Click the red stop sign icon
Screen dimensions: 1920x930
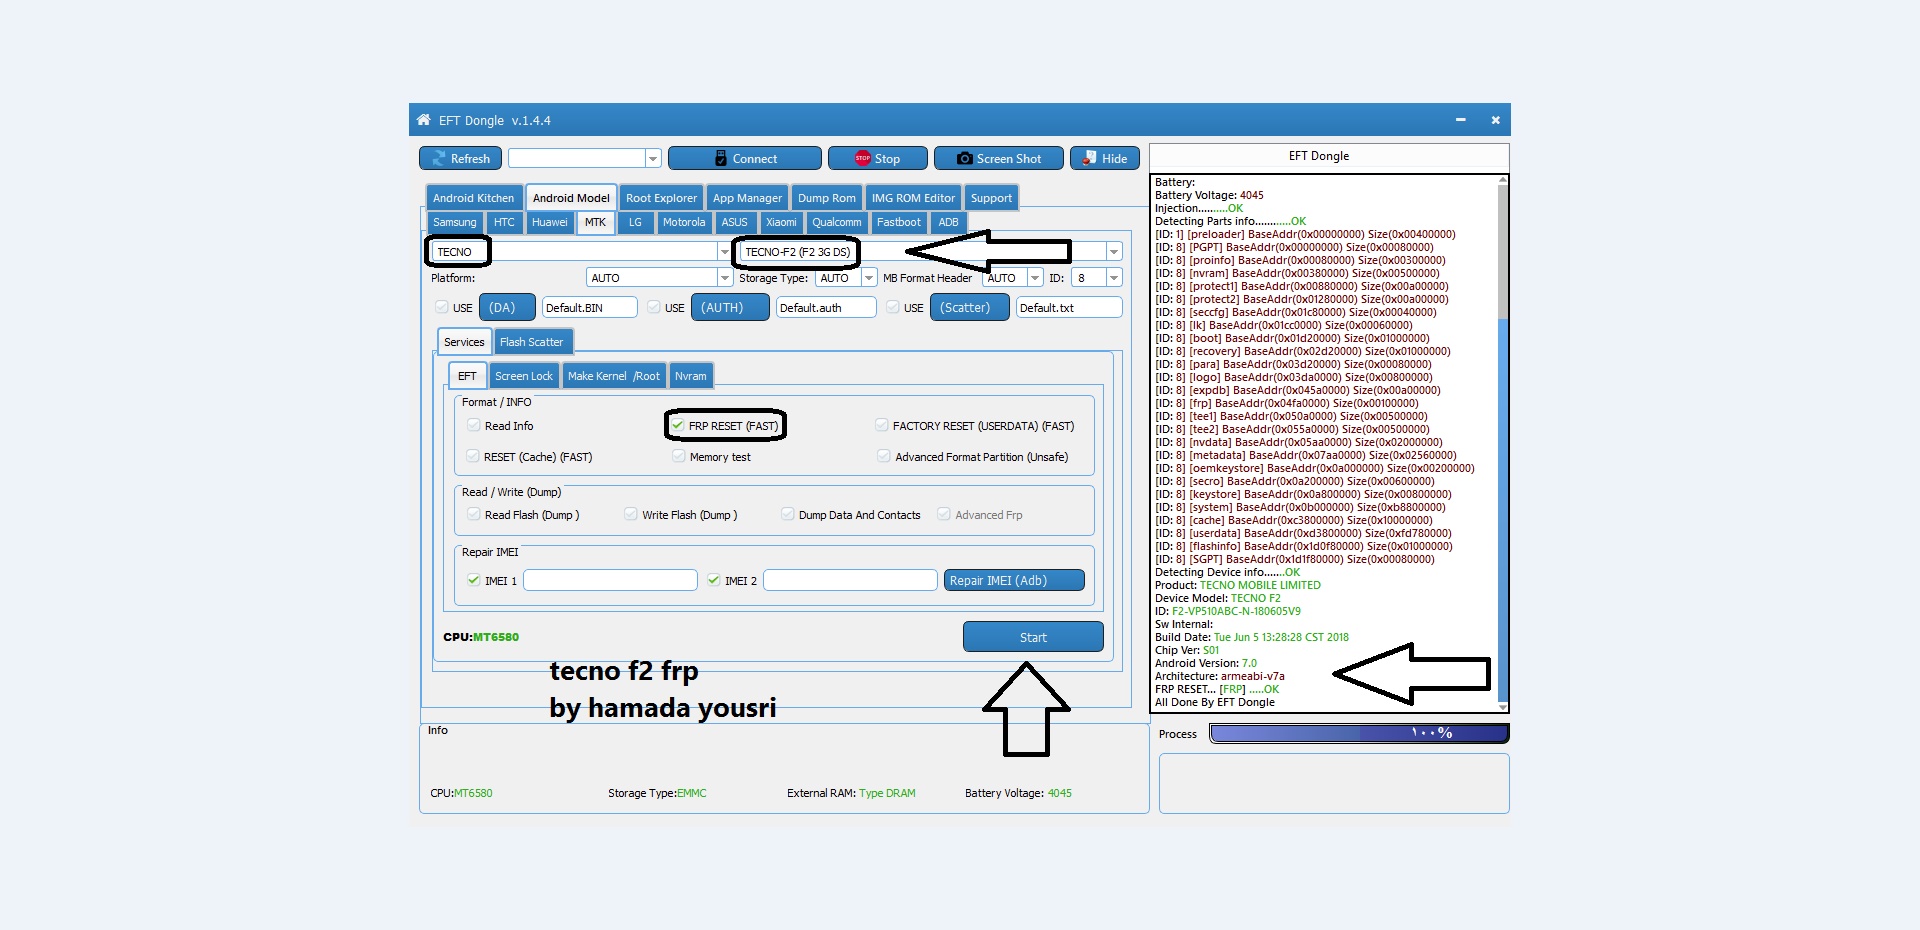[863, 158]
